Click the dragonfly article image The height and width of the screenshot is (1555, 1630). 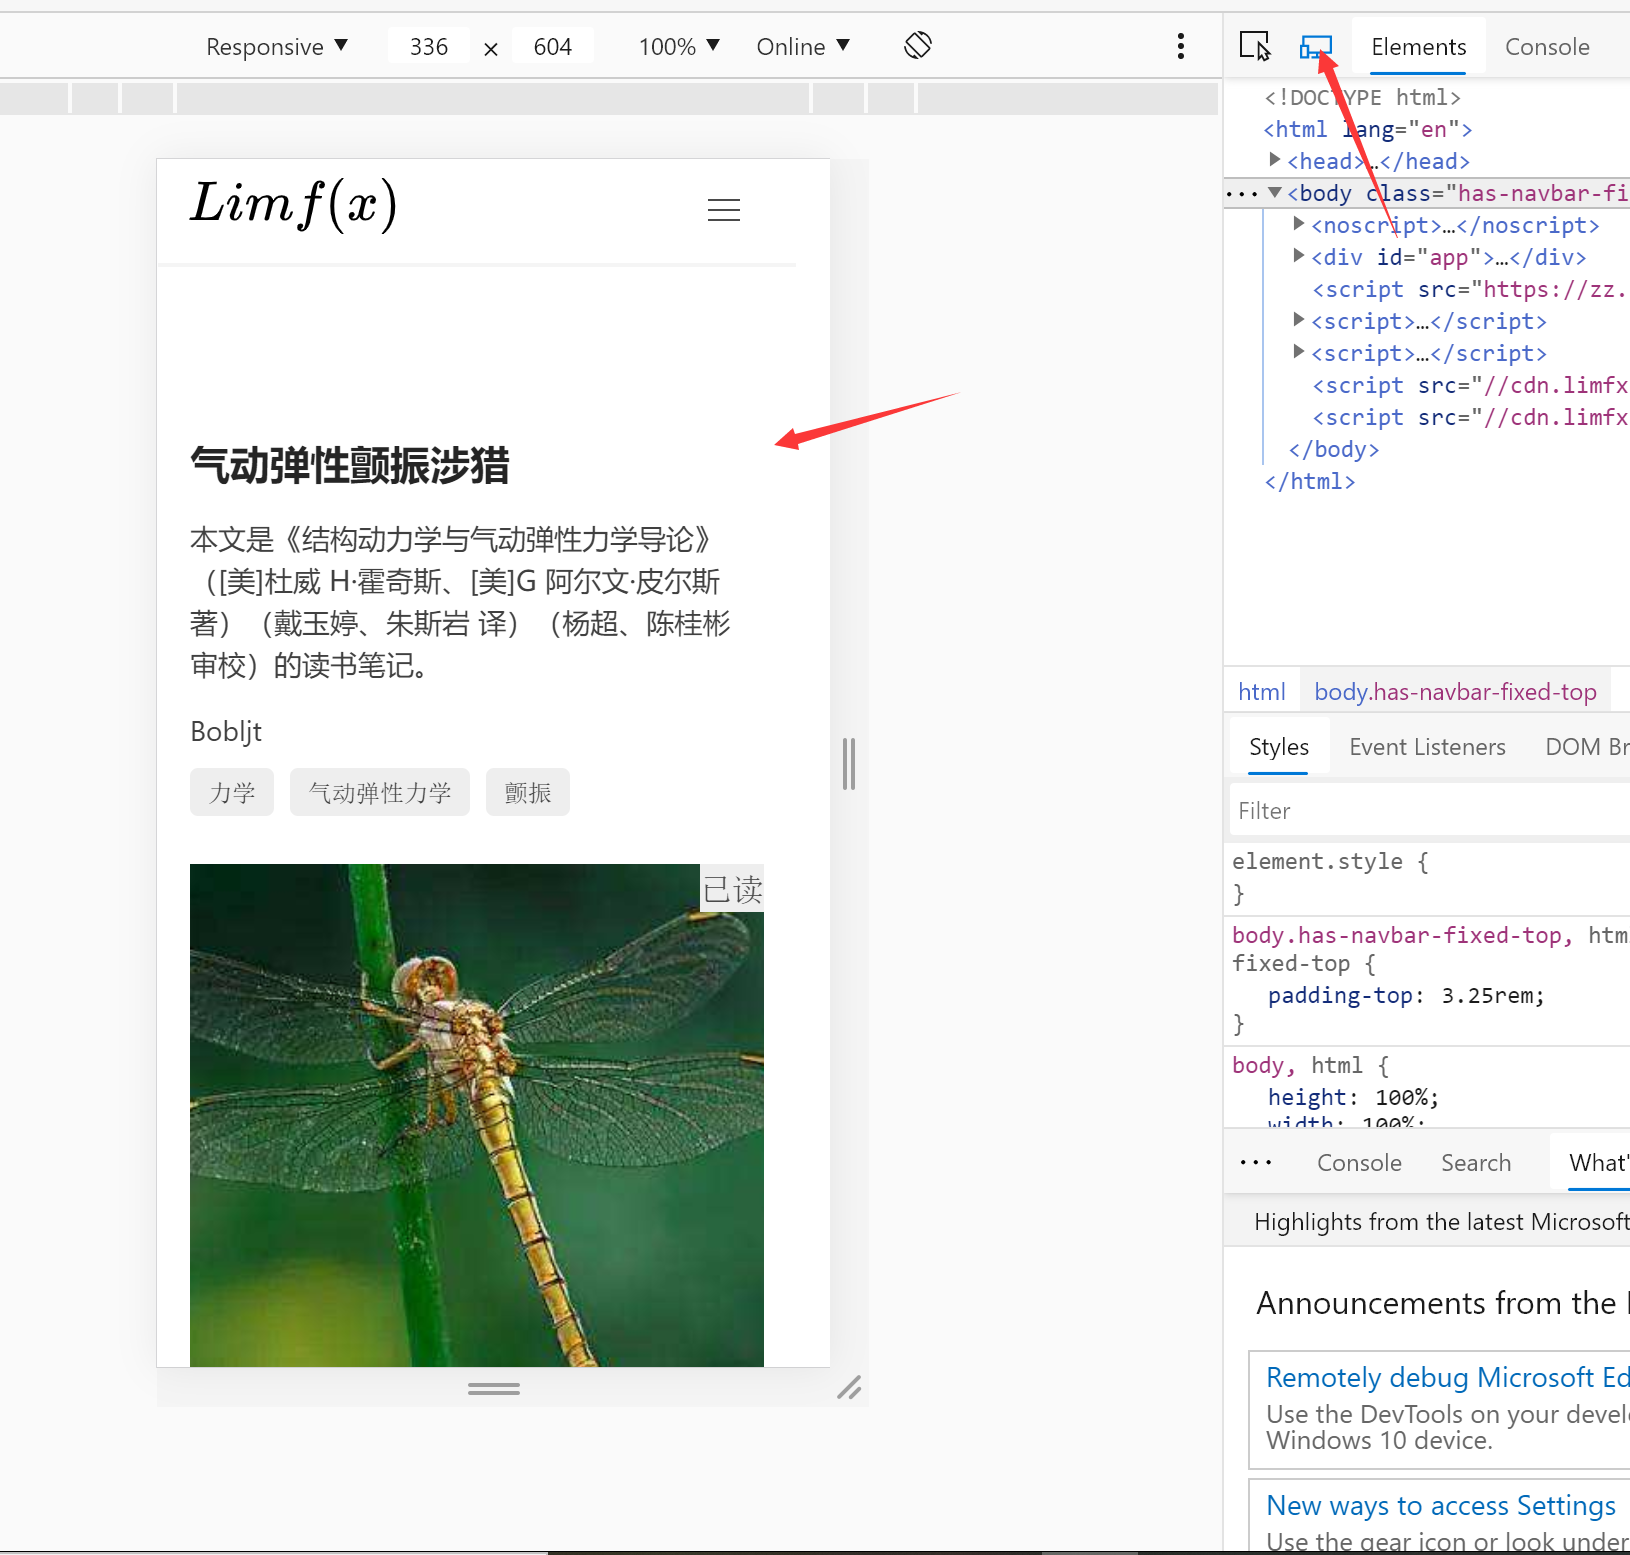pyautogui.click(x=477, y=1115)
